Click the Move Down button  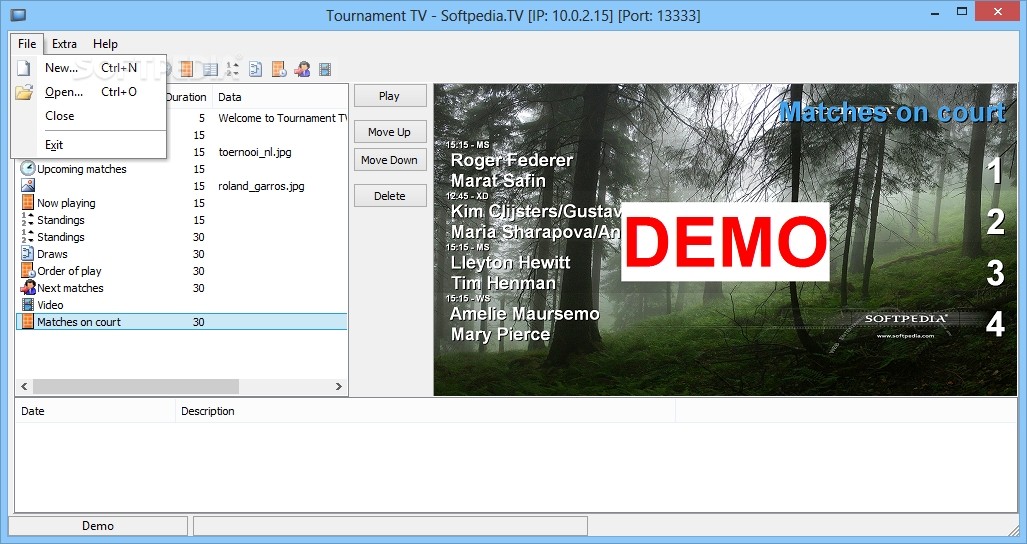pos(390,160)
